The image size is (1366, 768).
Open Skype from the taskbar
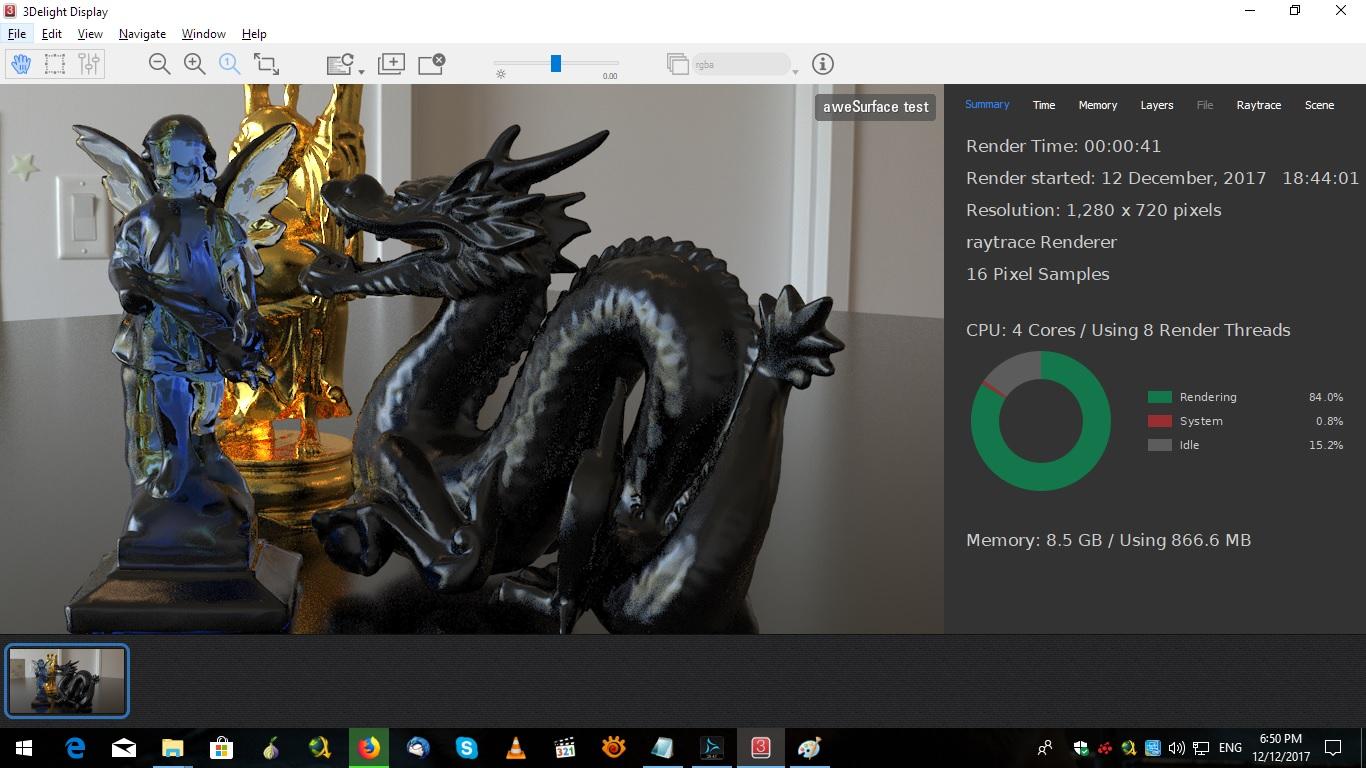tap(466, 747)
